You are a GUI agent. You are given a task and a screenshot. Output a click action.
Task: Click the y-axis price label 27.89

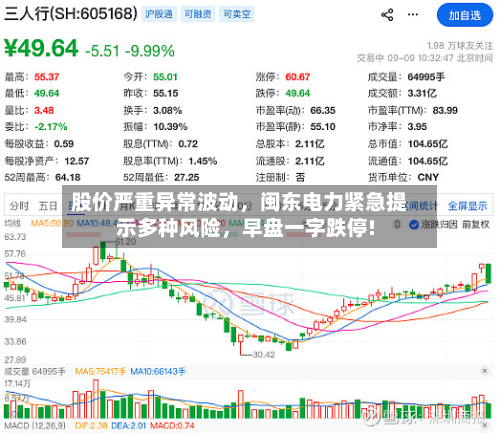pyautogui.click(x=15, y=360)
